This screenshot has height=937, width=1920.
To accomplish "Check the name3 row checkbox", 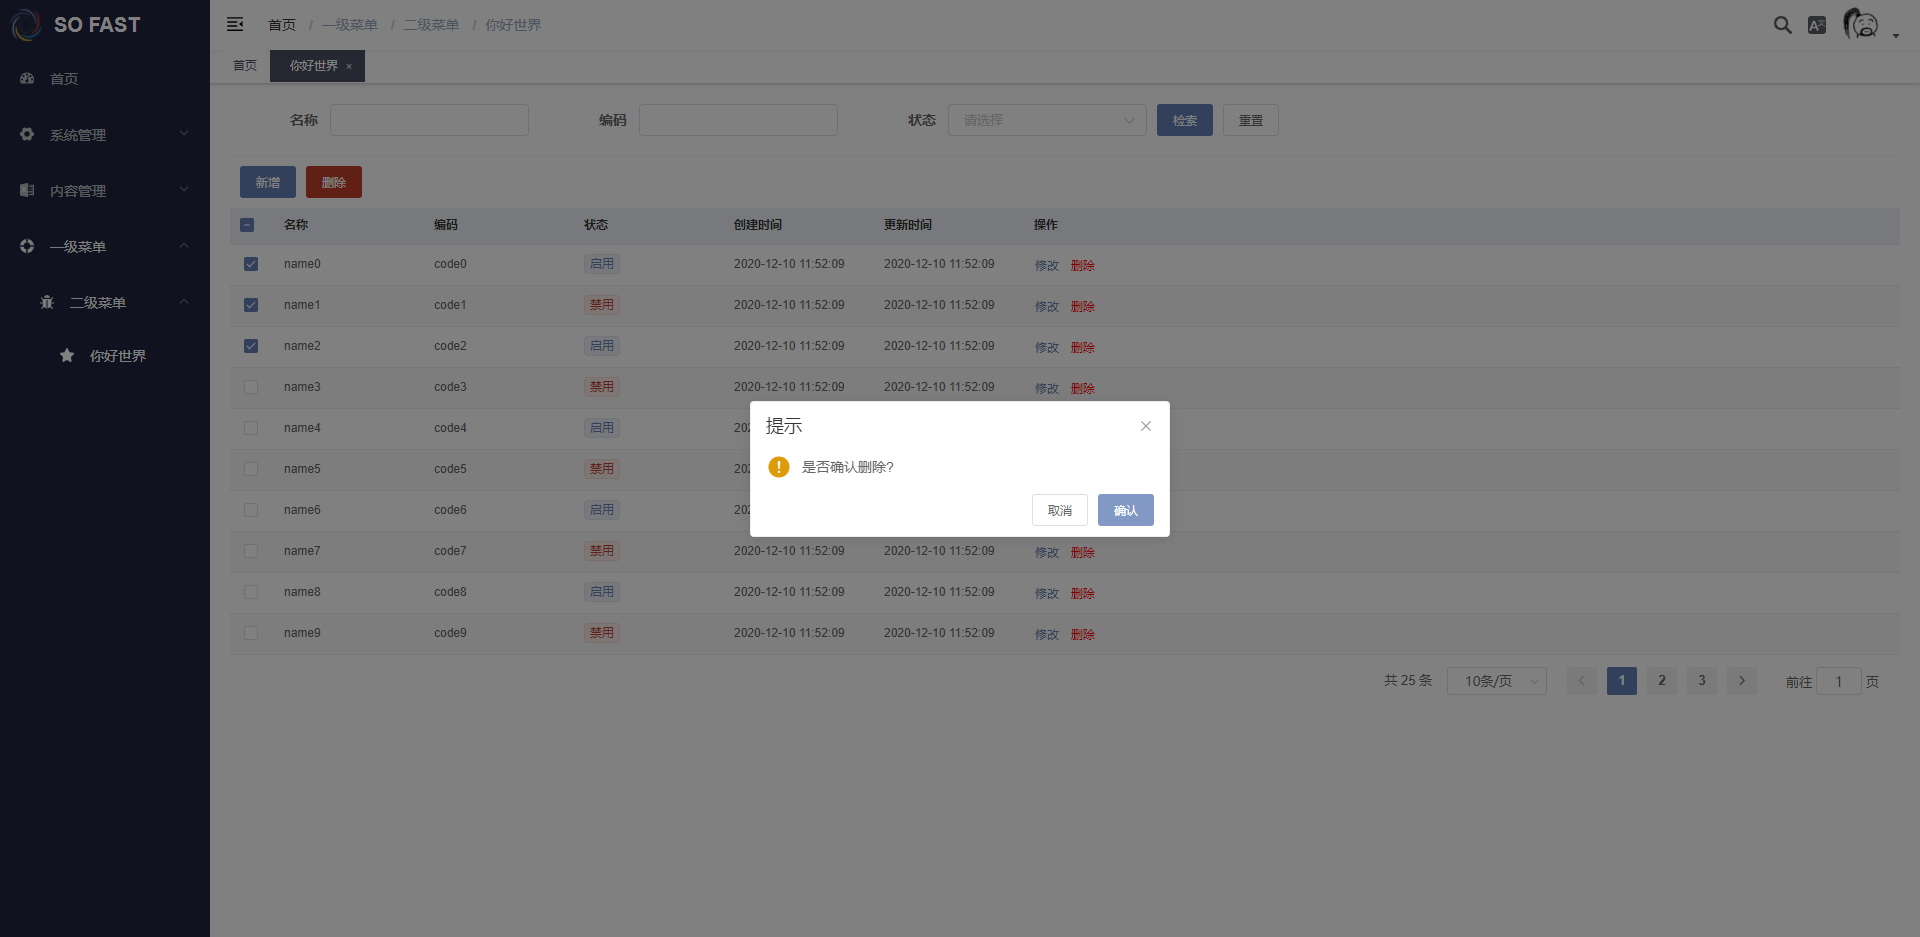I will tap(251, 387).
